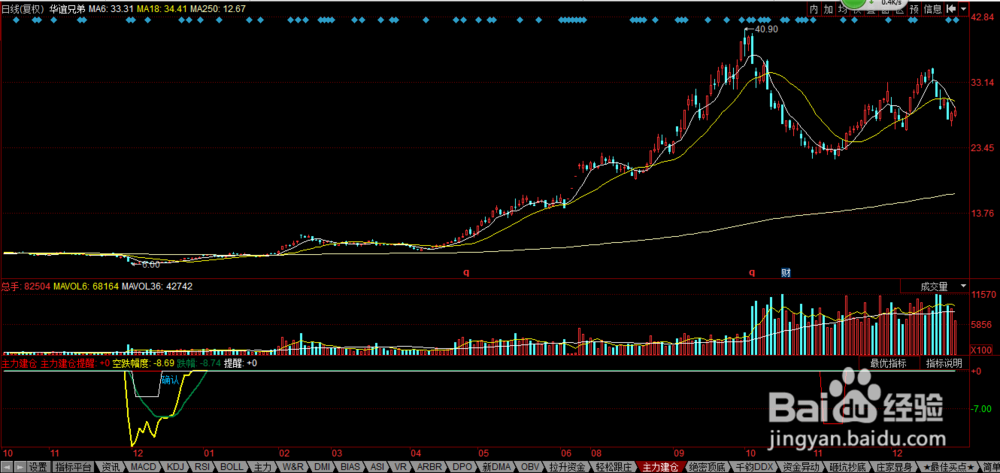1000x473 pixels.
Task: Click the 13.76 price axis value
Action: click(982, 213)
